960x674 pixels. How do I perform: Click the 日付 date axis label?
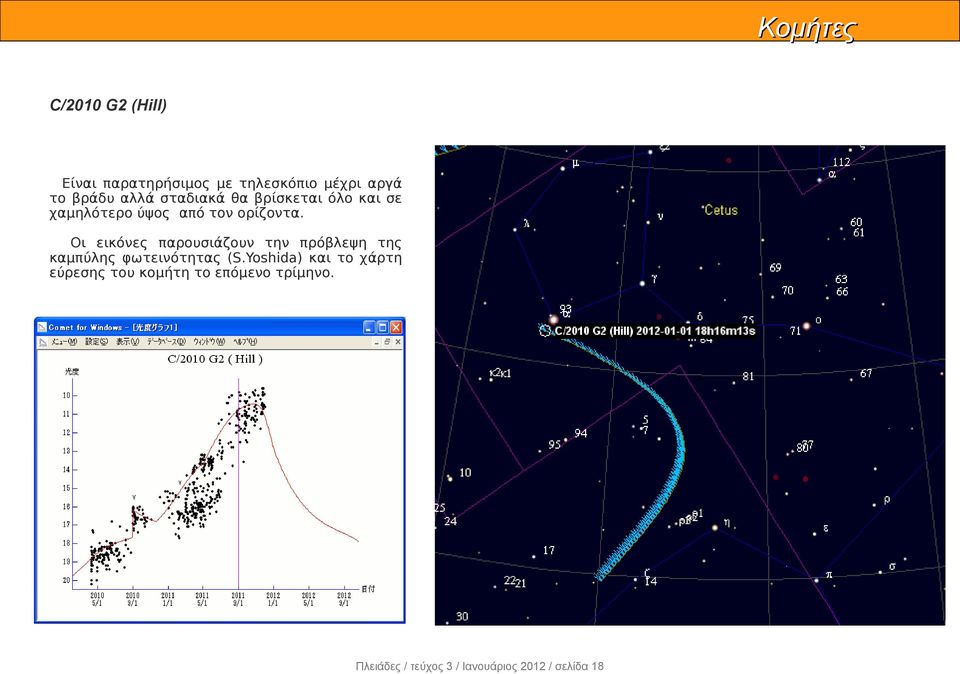(x=368, y=588)
